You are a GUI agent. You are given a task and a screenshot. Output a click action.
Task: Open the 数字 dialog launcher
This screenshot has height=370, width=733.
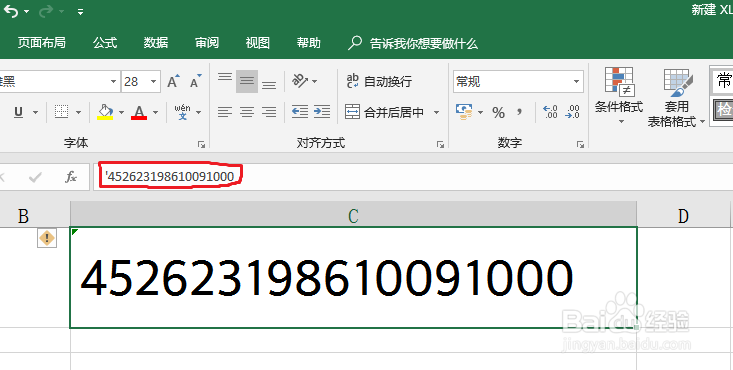[580, 145]
